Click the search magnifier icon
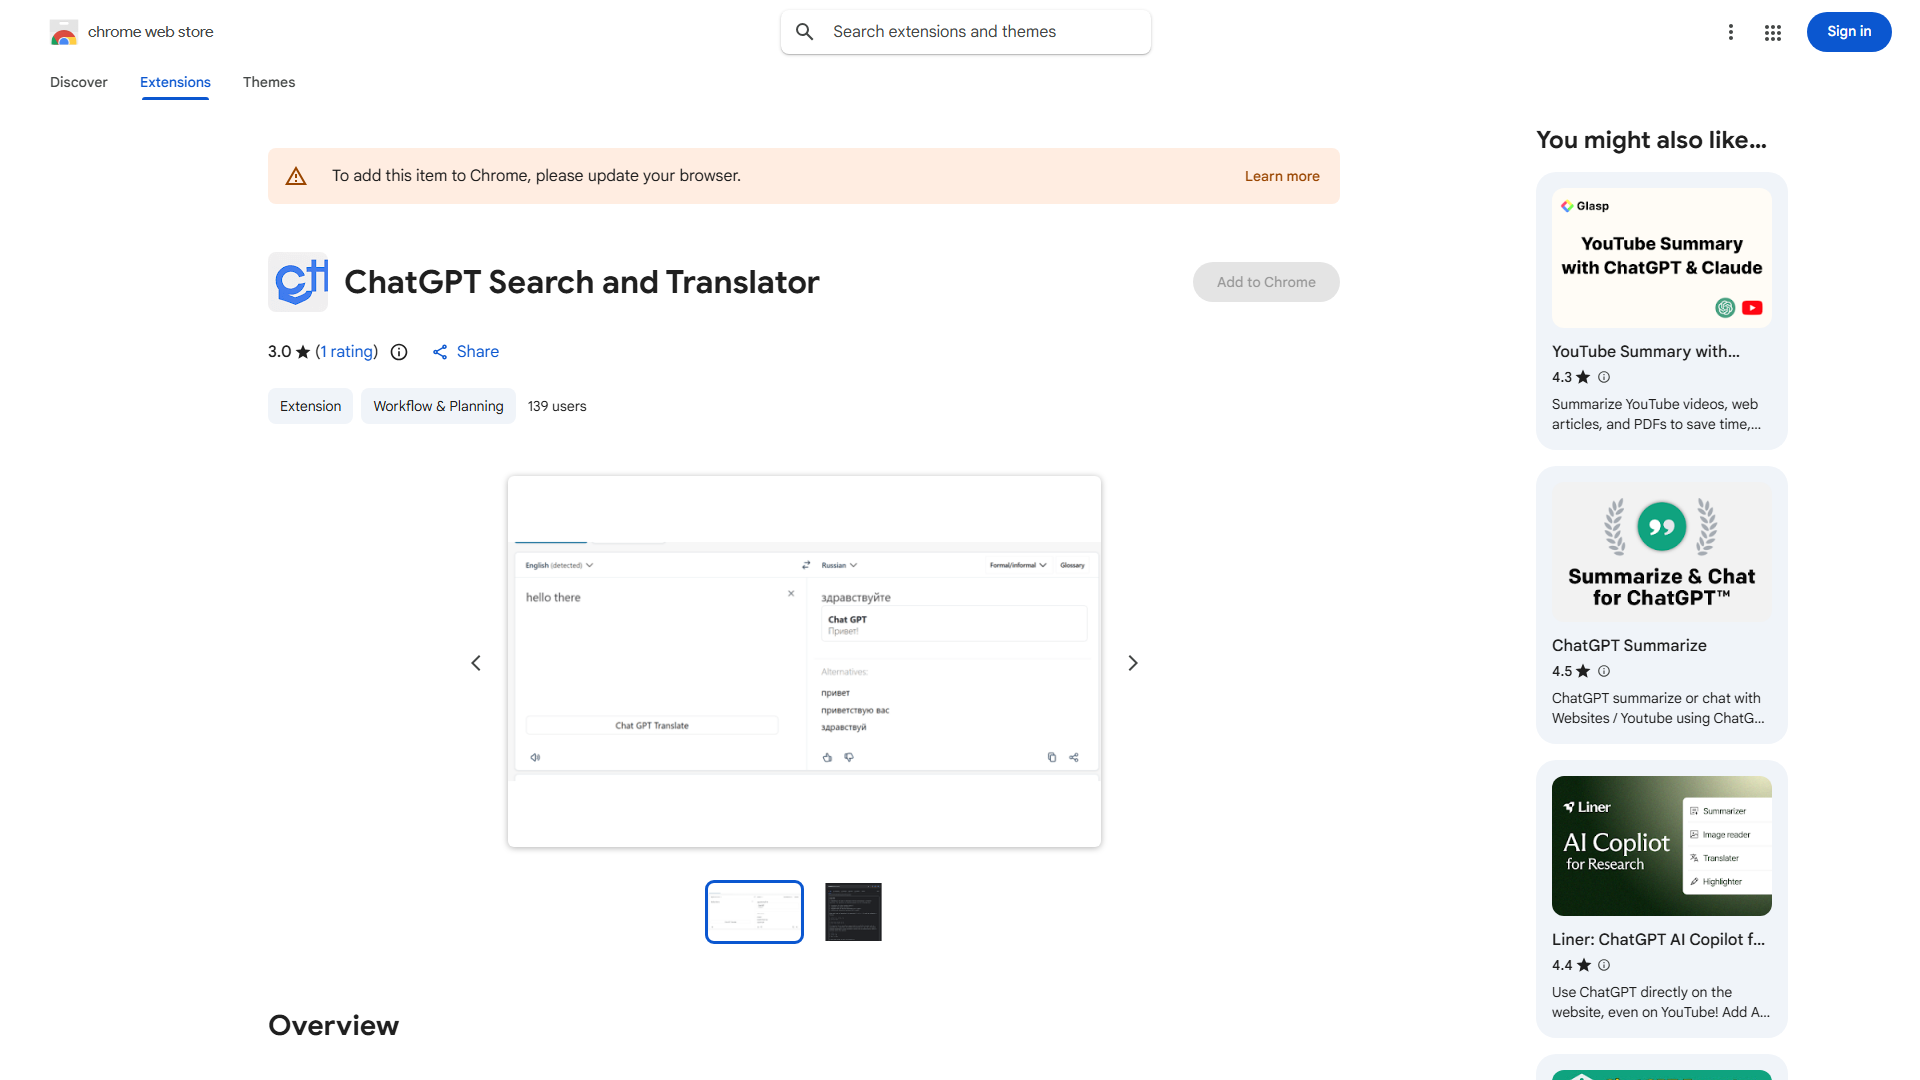This screenshot has height=1080, width=1920. coord(804,31)
